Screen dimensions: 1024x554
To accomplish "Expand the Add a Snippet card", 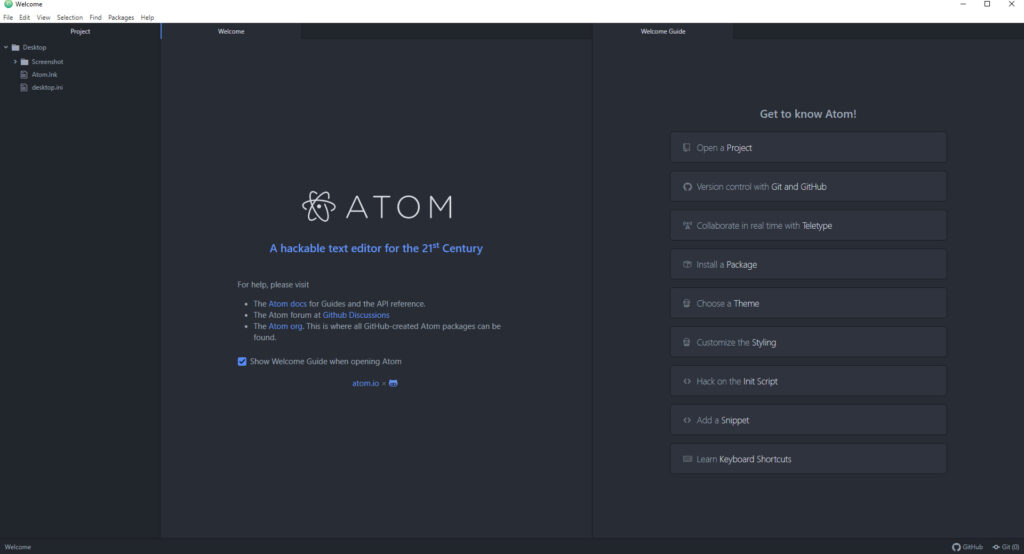I will point(808,420).
